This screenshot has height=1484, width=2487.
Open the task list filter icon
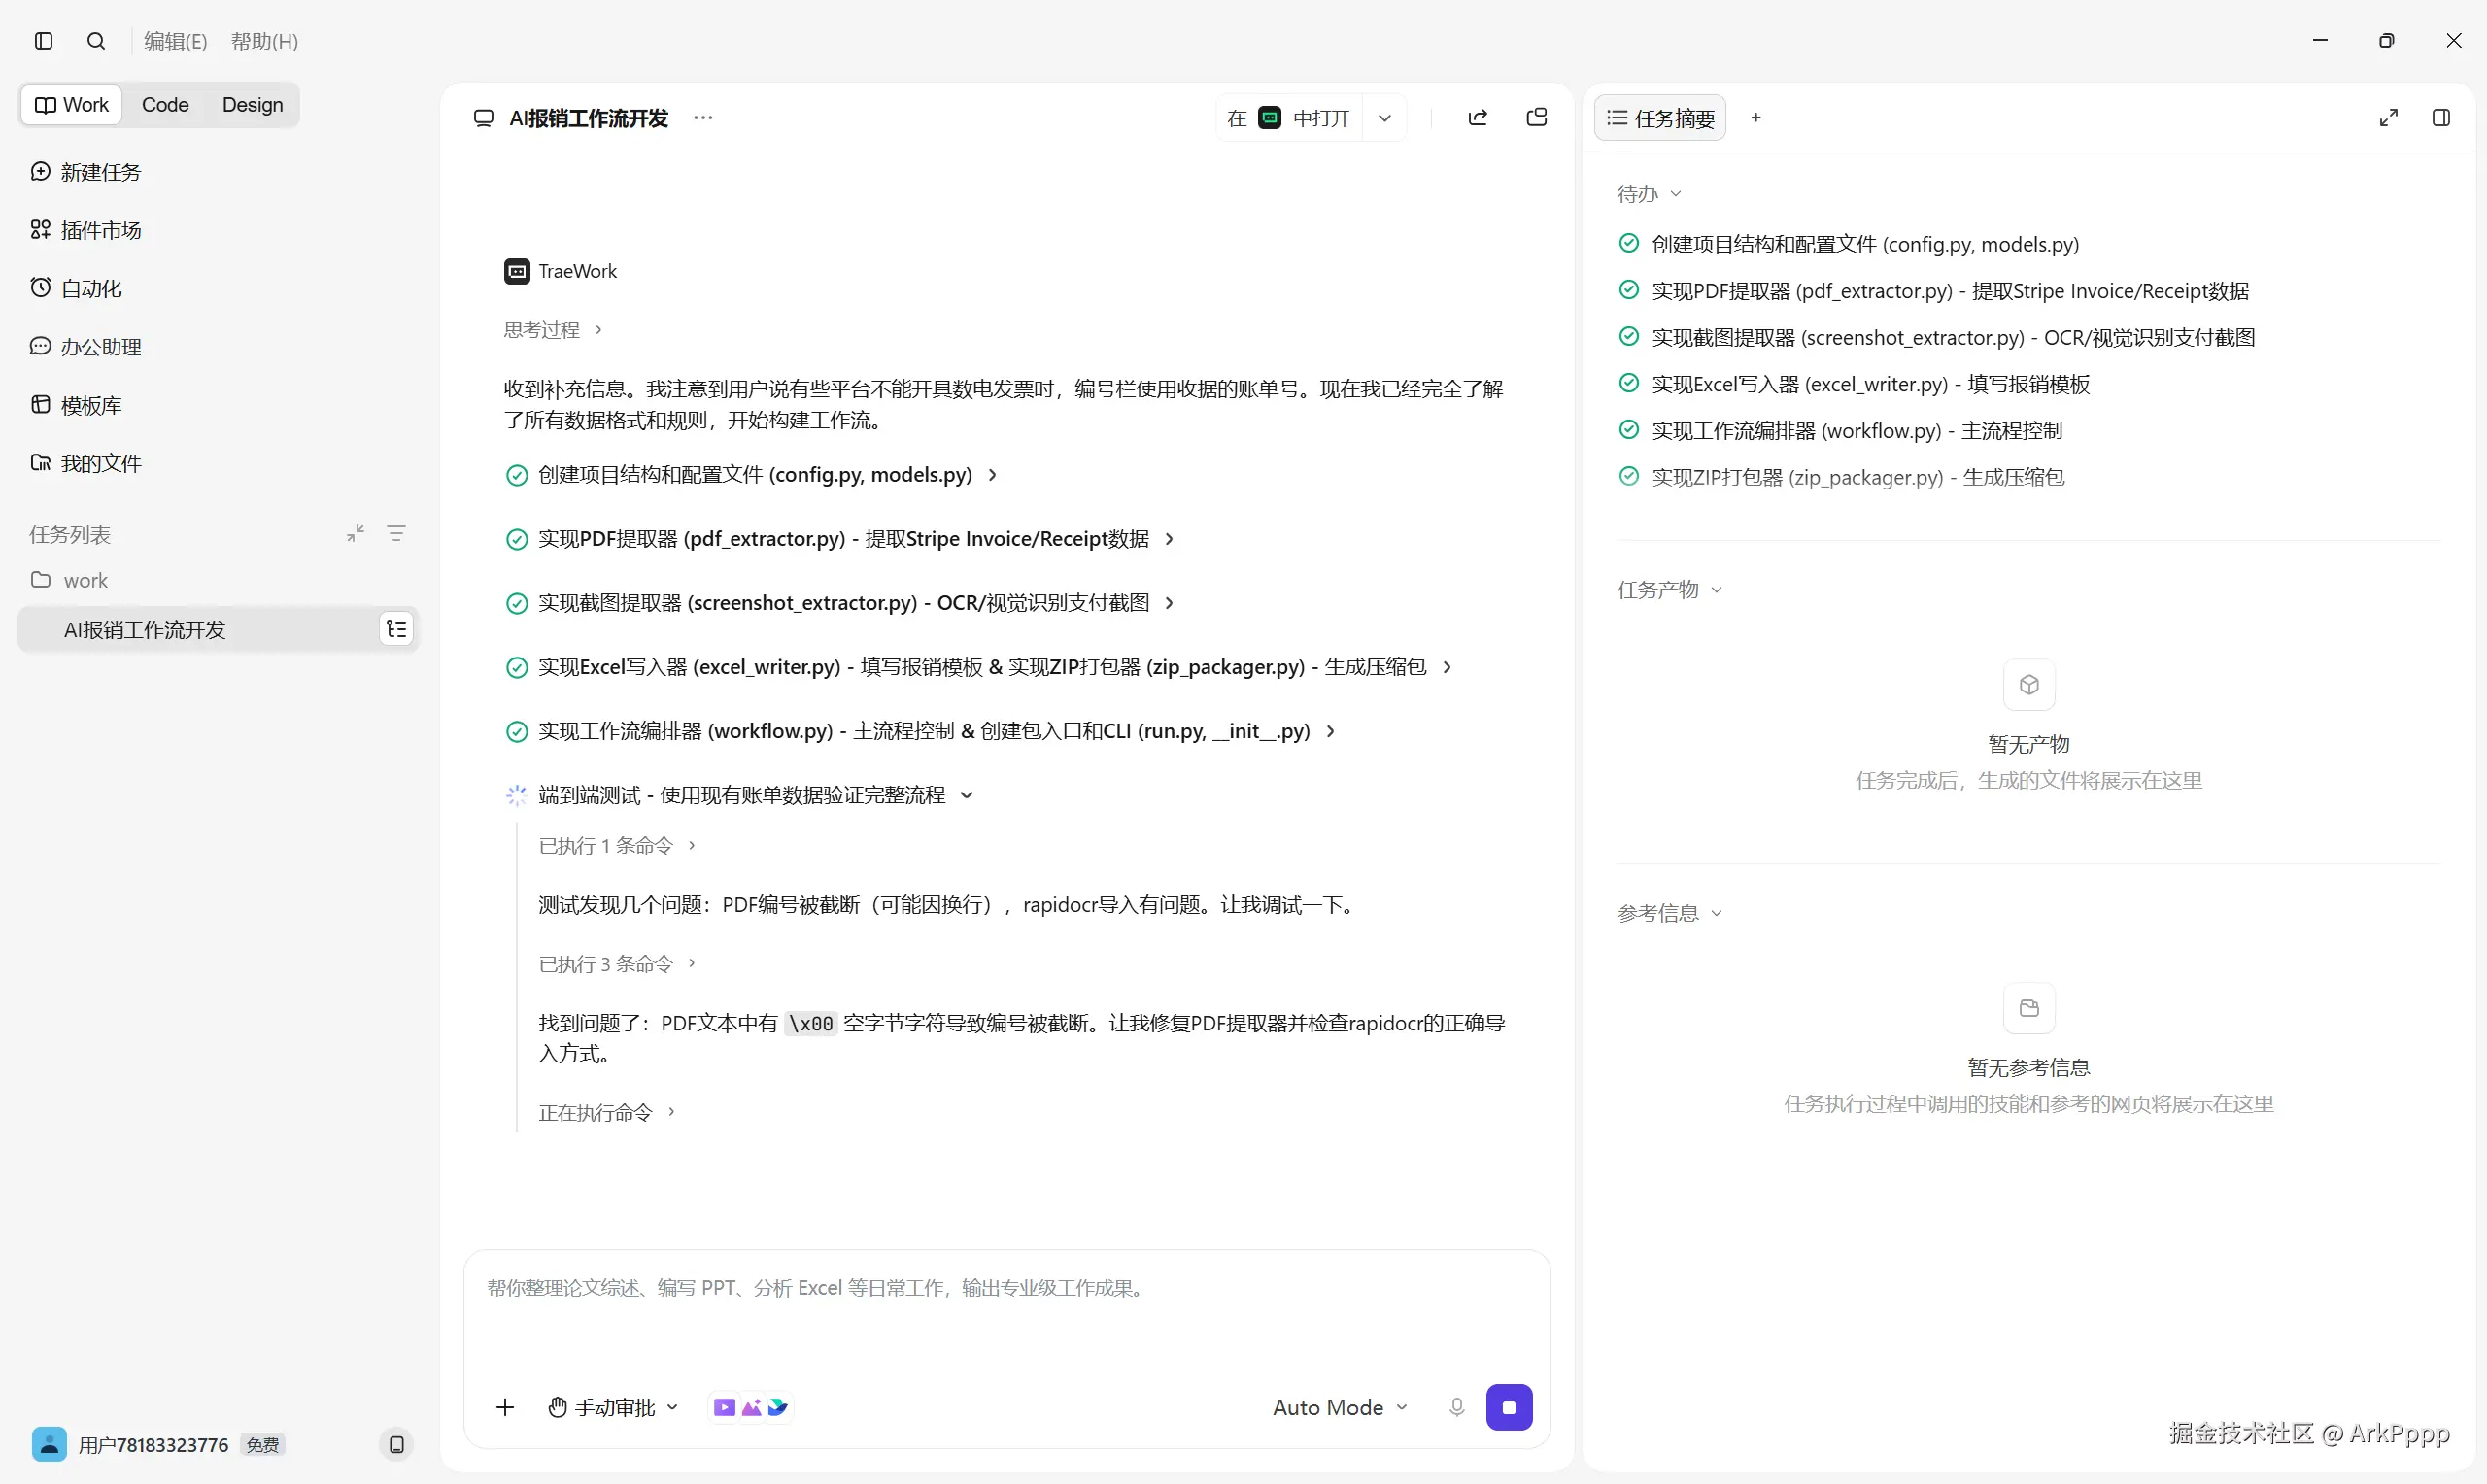coord(396,534)
